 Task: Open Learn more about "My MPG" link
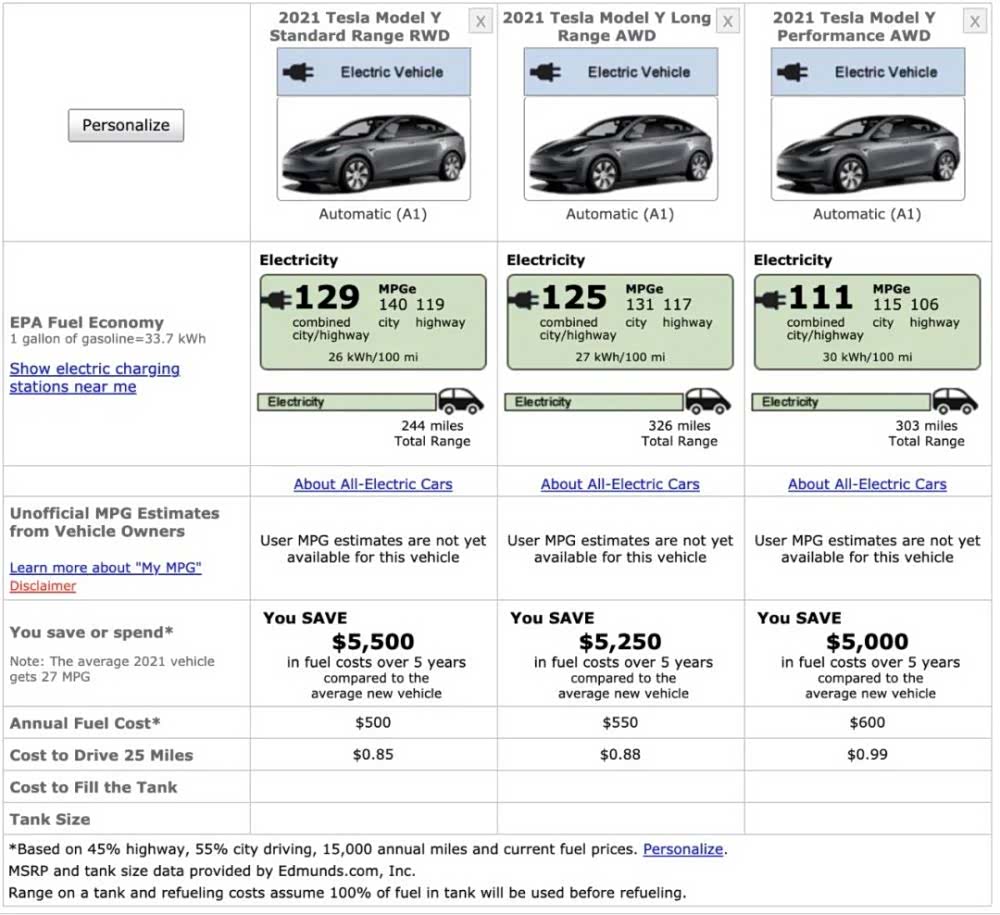pos(105,568)
